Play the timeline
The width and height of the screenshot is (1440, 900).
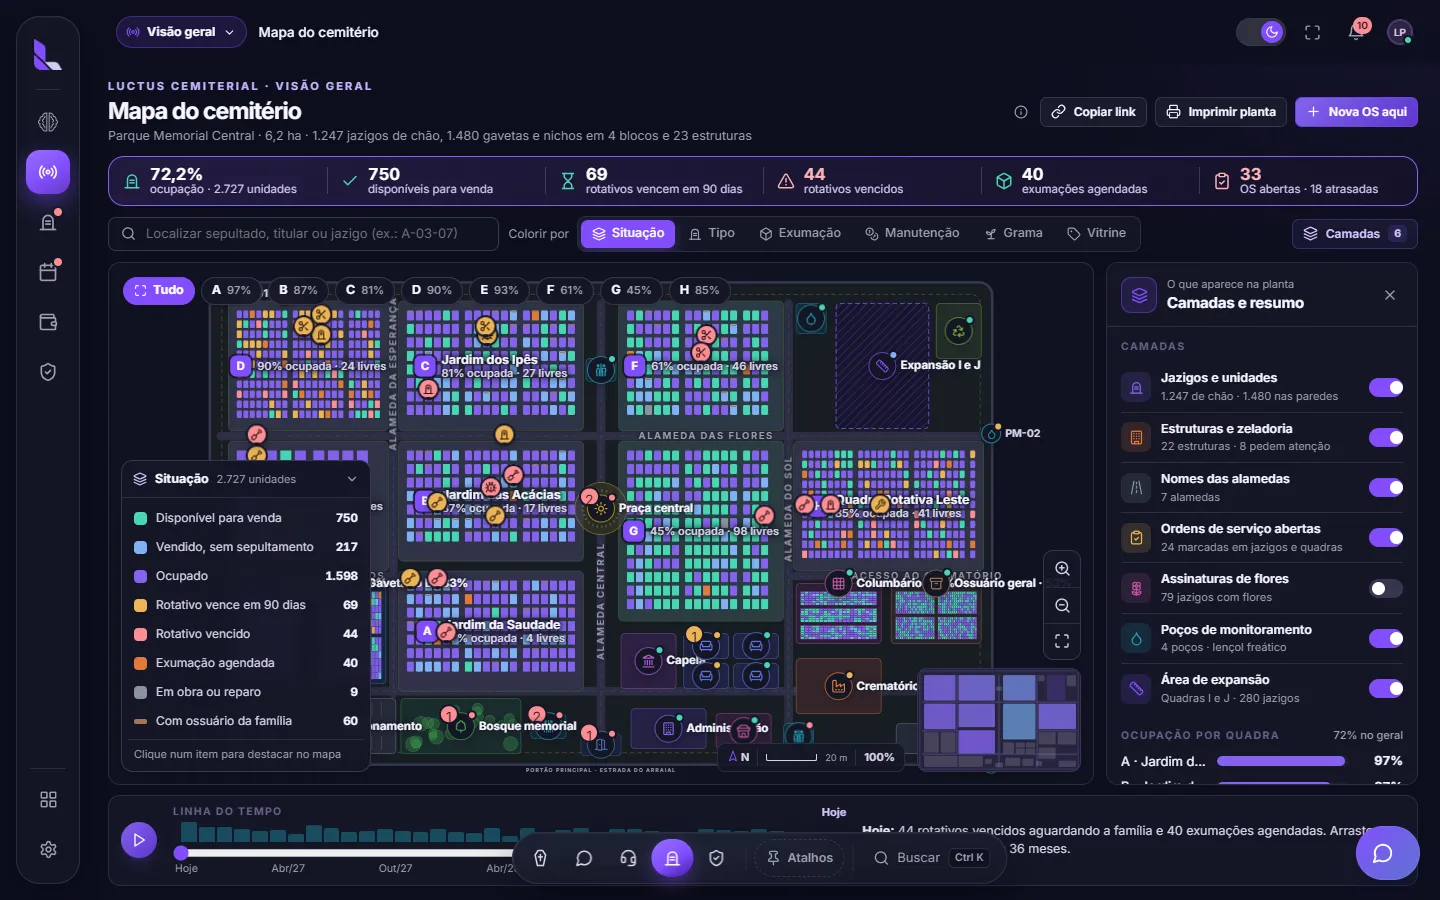pyautogui.click(x=139, y=840)
